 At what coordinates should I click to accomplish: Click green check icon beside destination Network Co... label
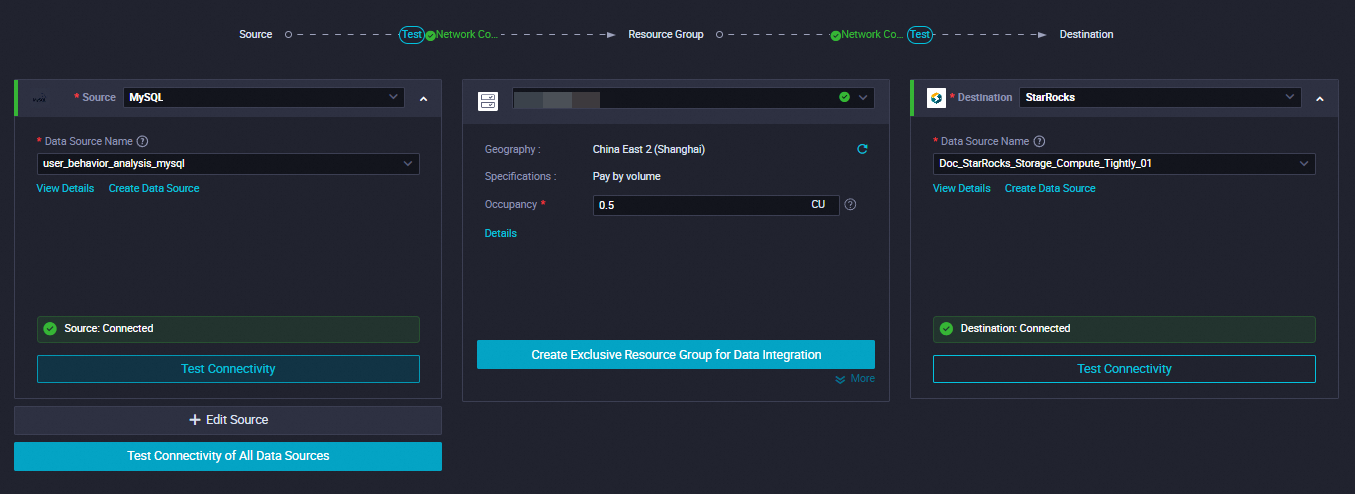tap(835, 35)
